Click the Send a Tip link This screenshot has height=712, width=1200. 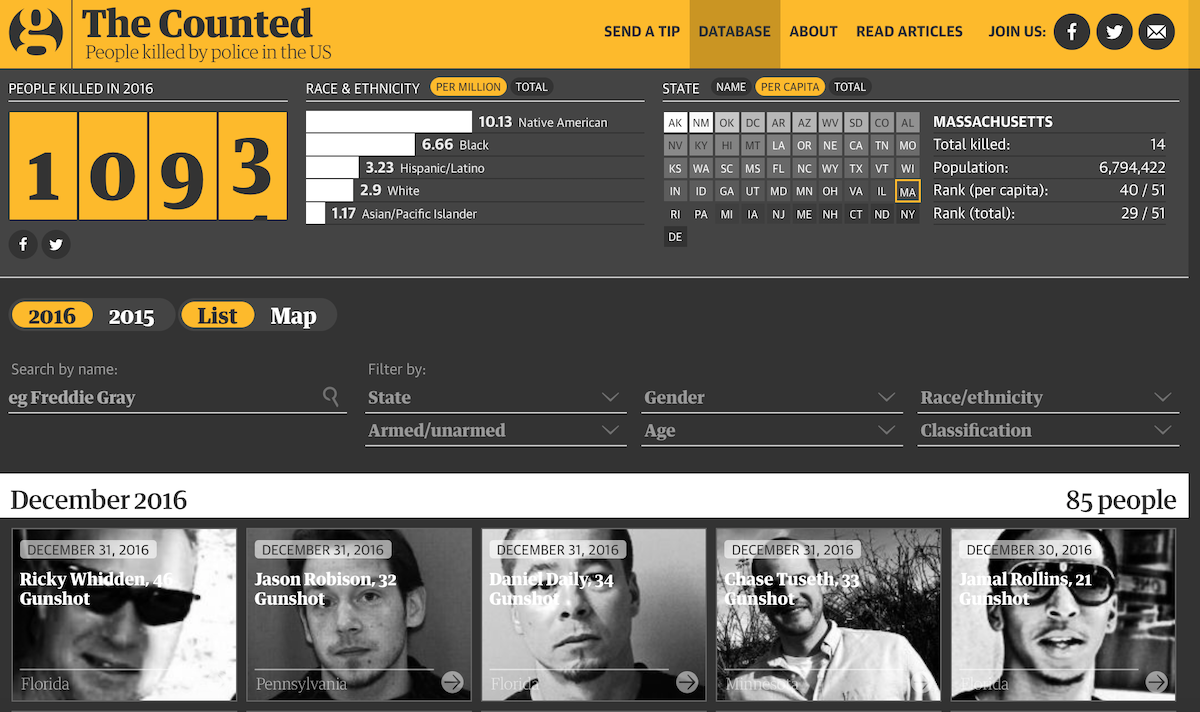point(641,32)
